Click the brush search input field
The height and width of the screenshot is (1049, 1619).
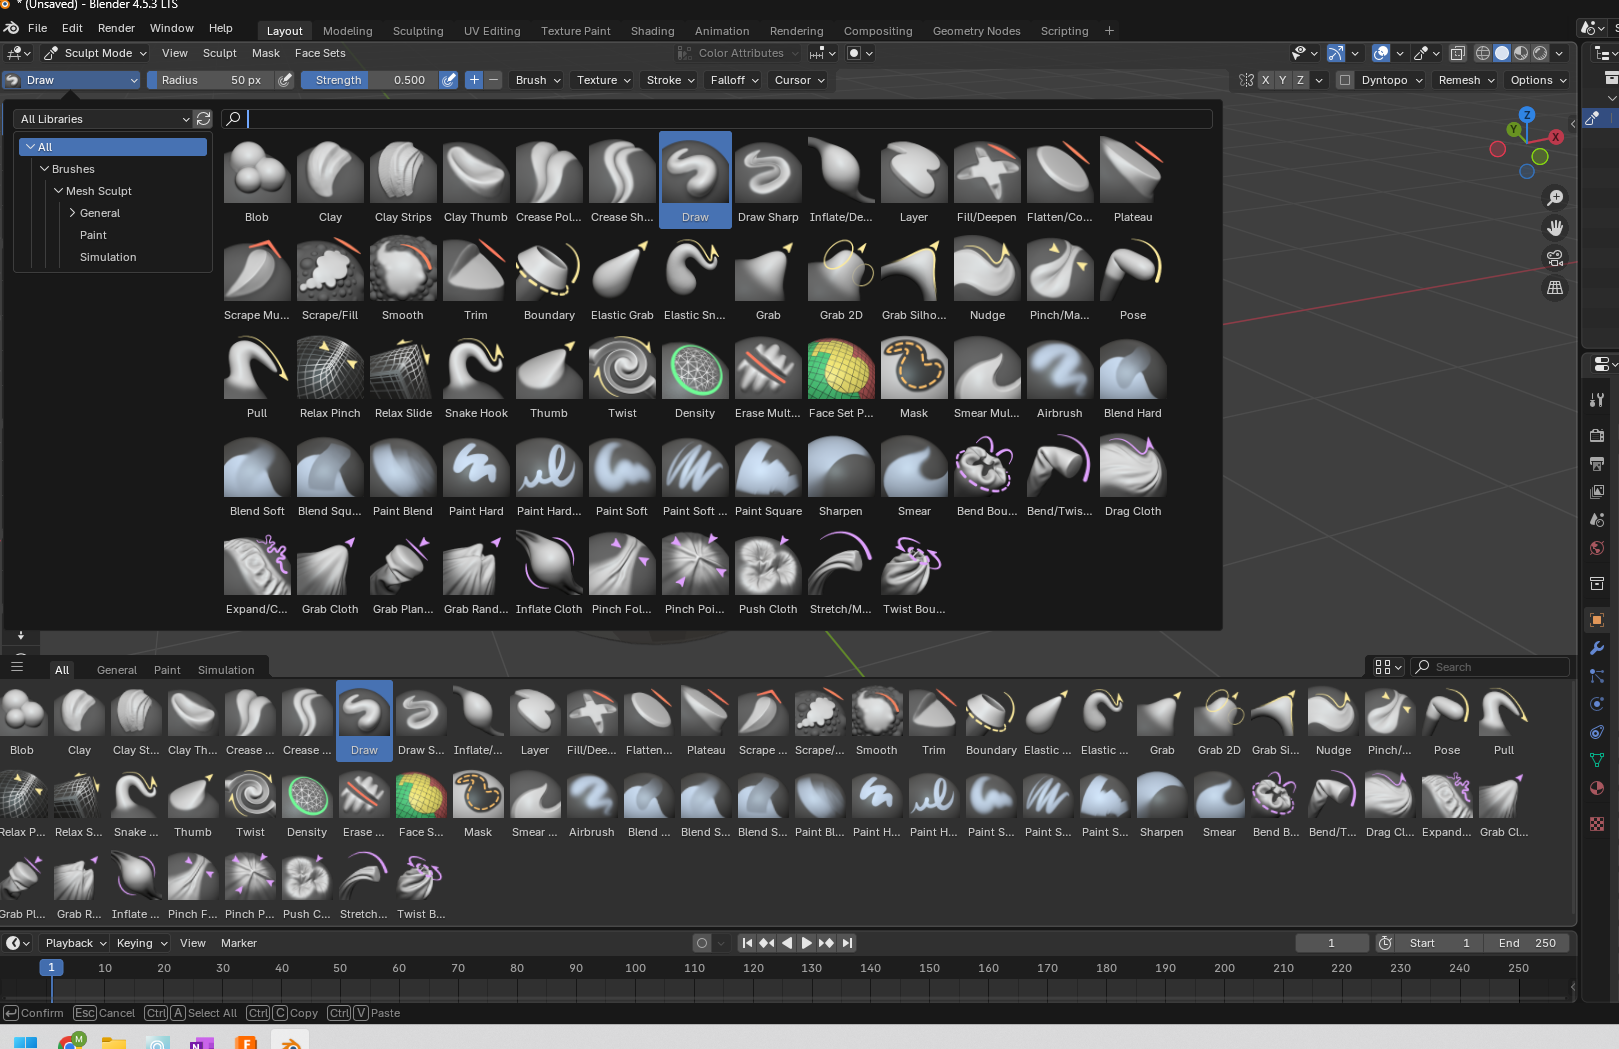[728, 119]
